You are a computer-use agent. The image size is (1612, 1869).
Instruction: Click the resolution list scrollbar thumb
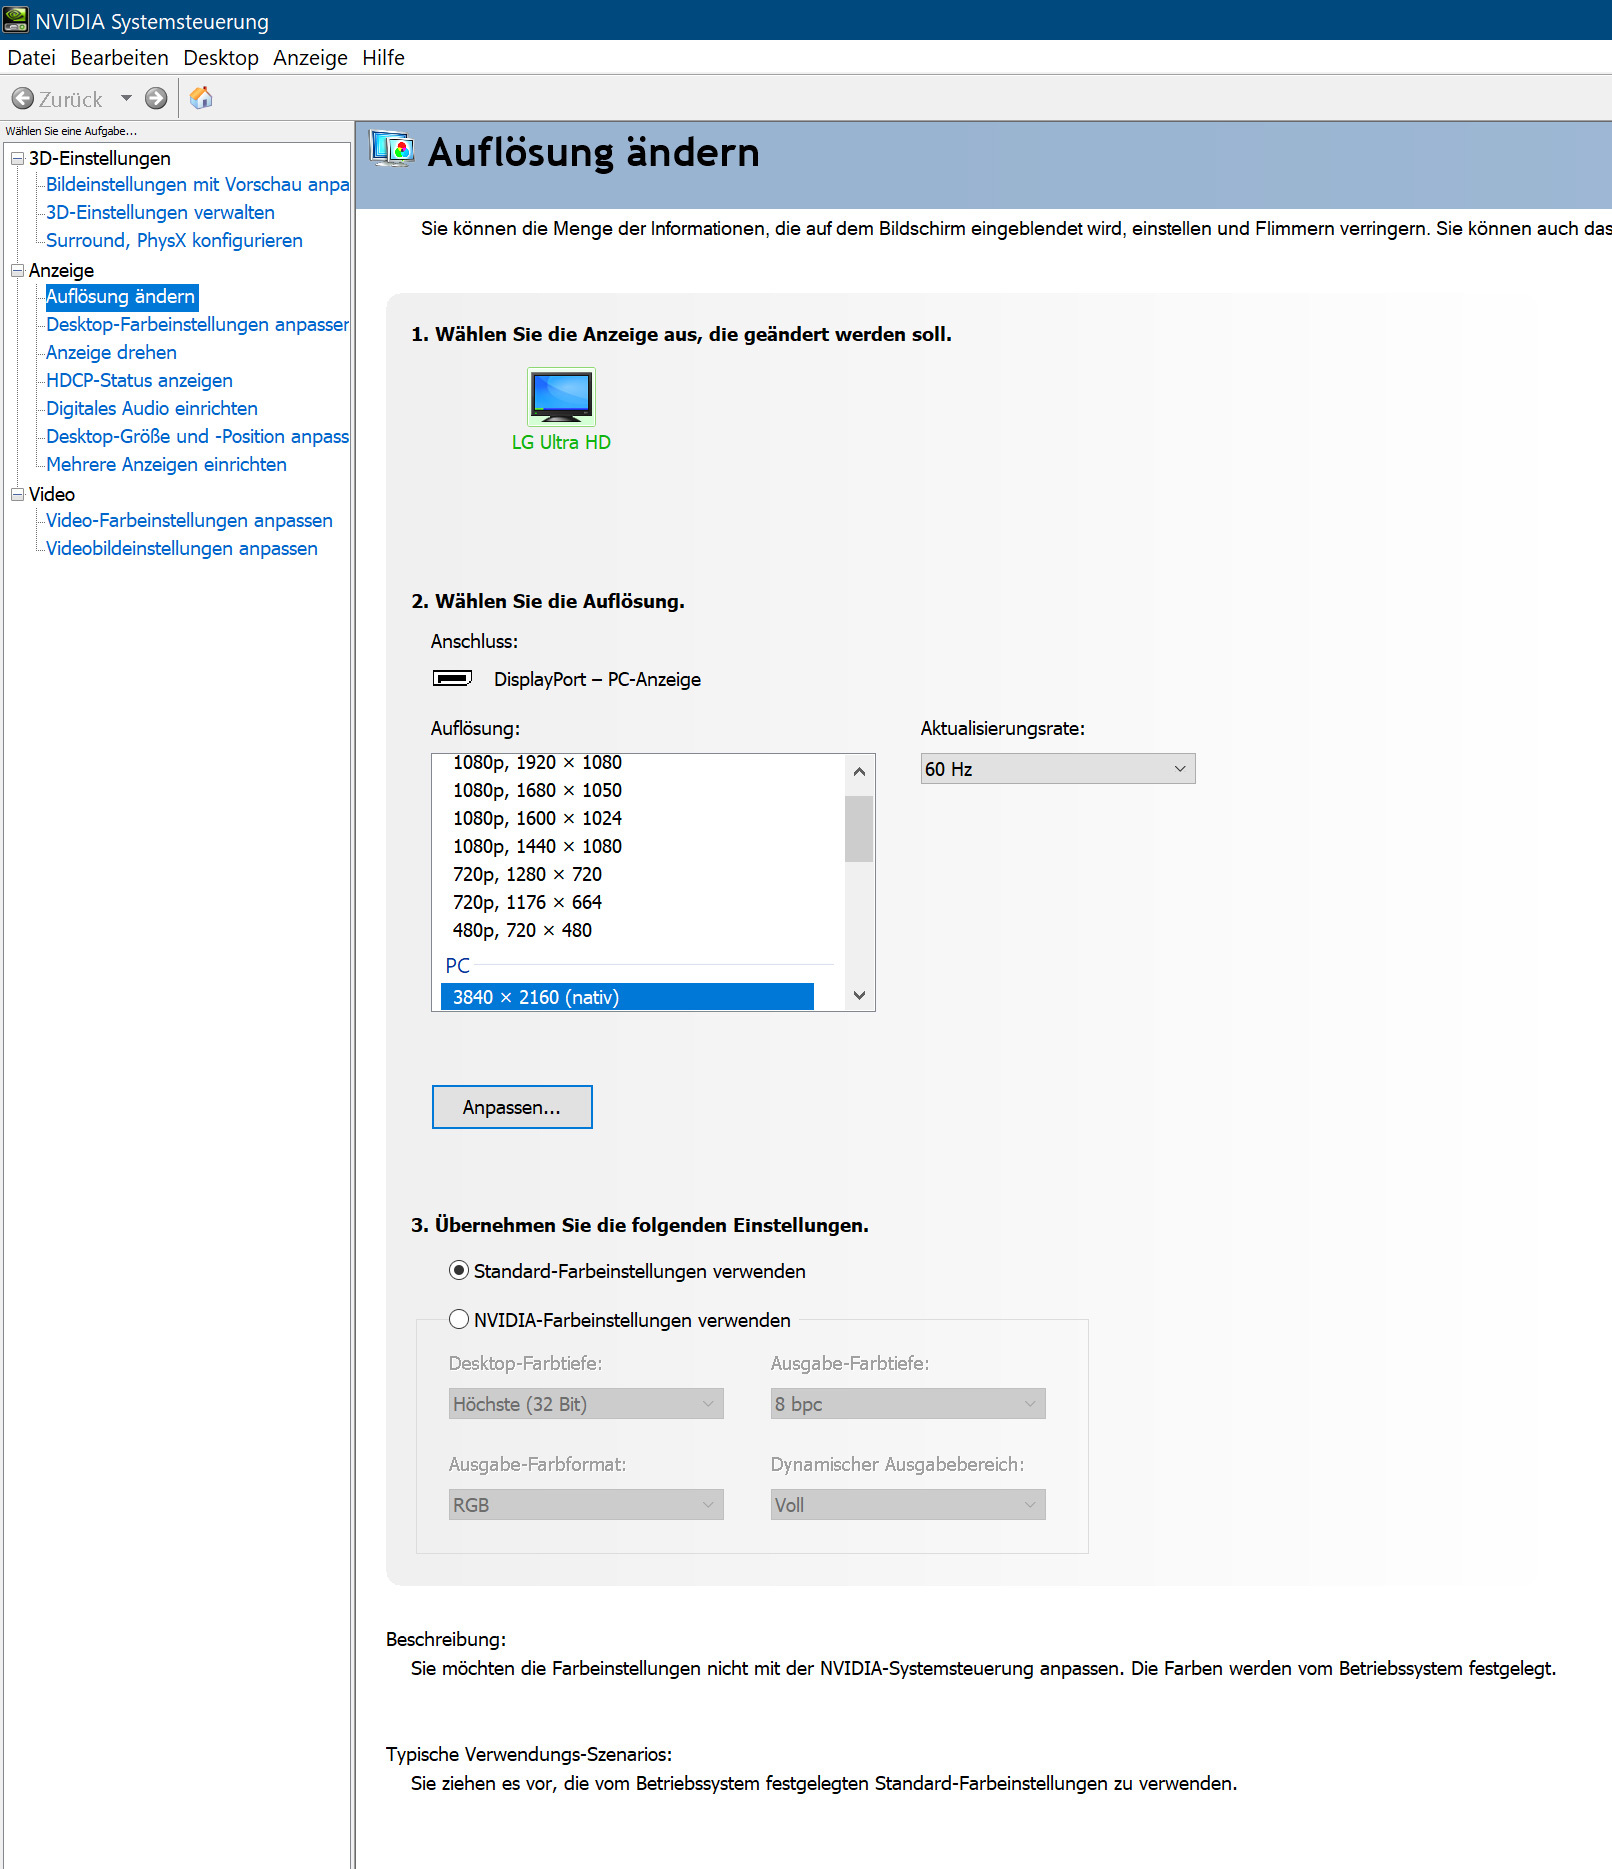coord(859,828)
